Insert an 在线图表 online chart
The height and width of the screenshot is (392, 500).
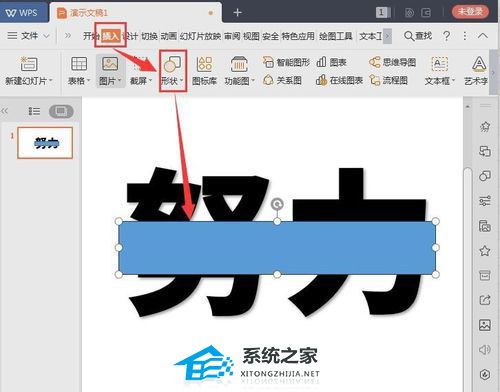pos(339,80)
